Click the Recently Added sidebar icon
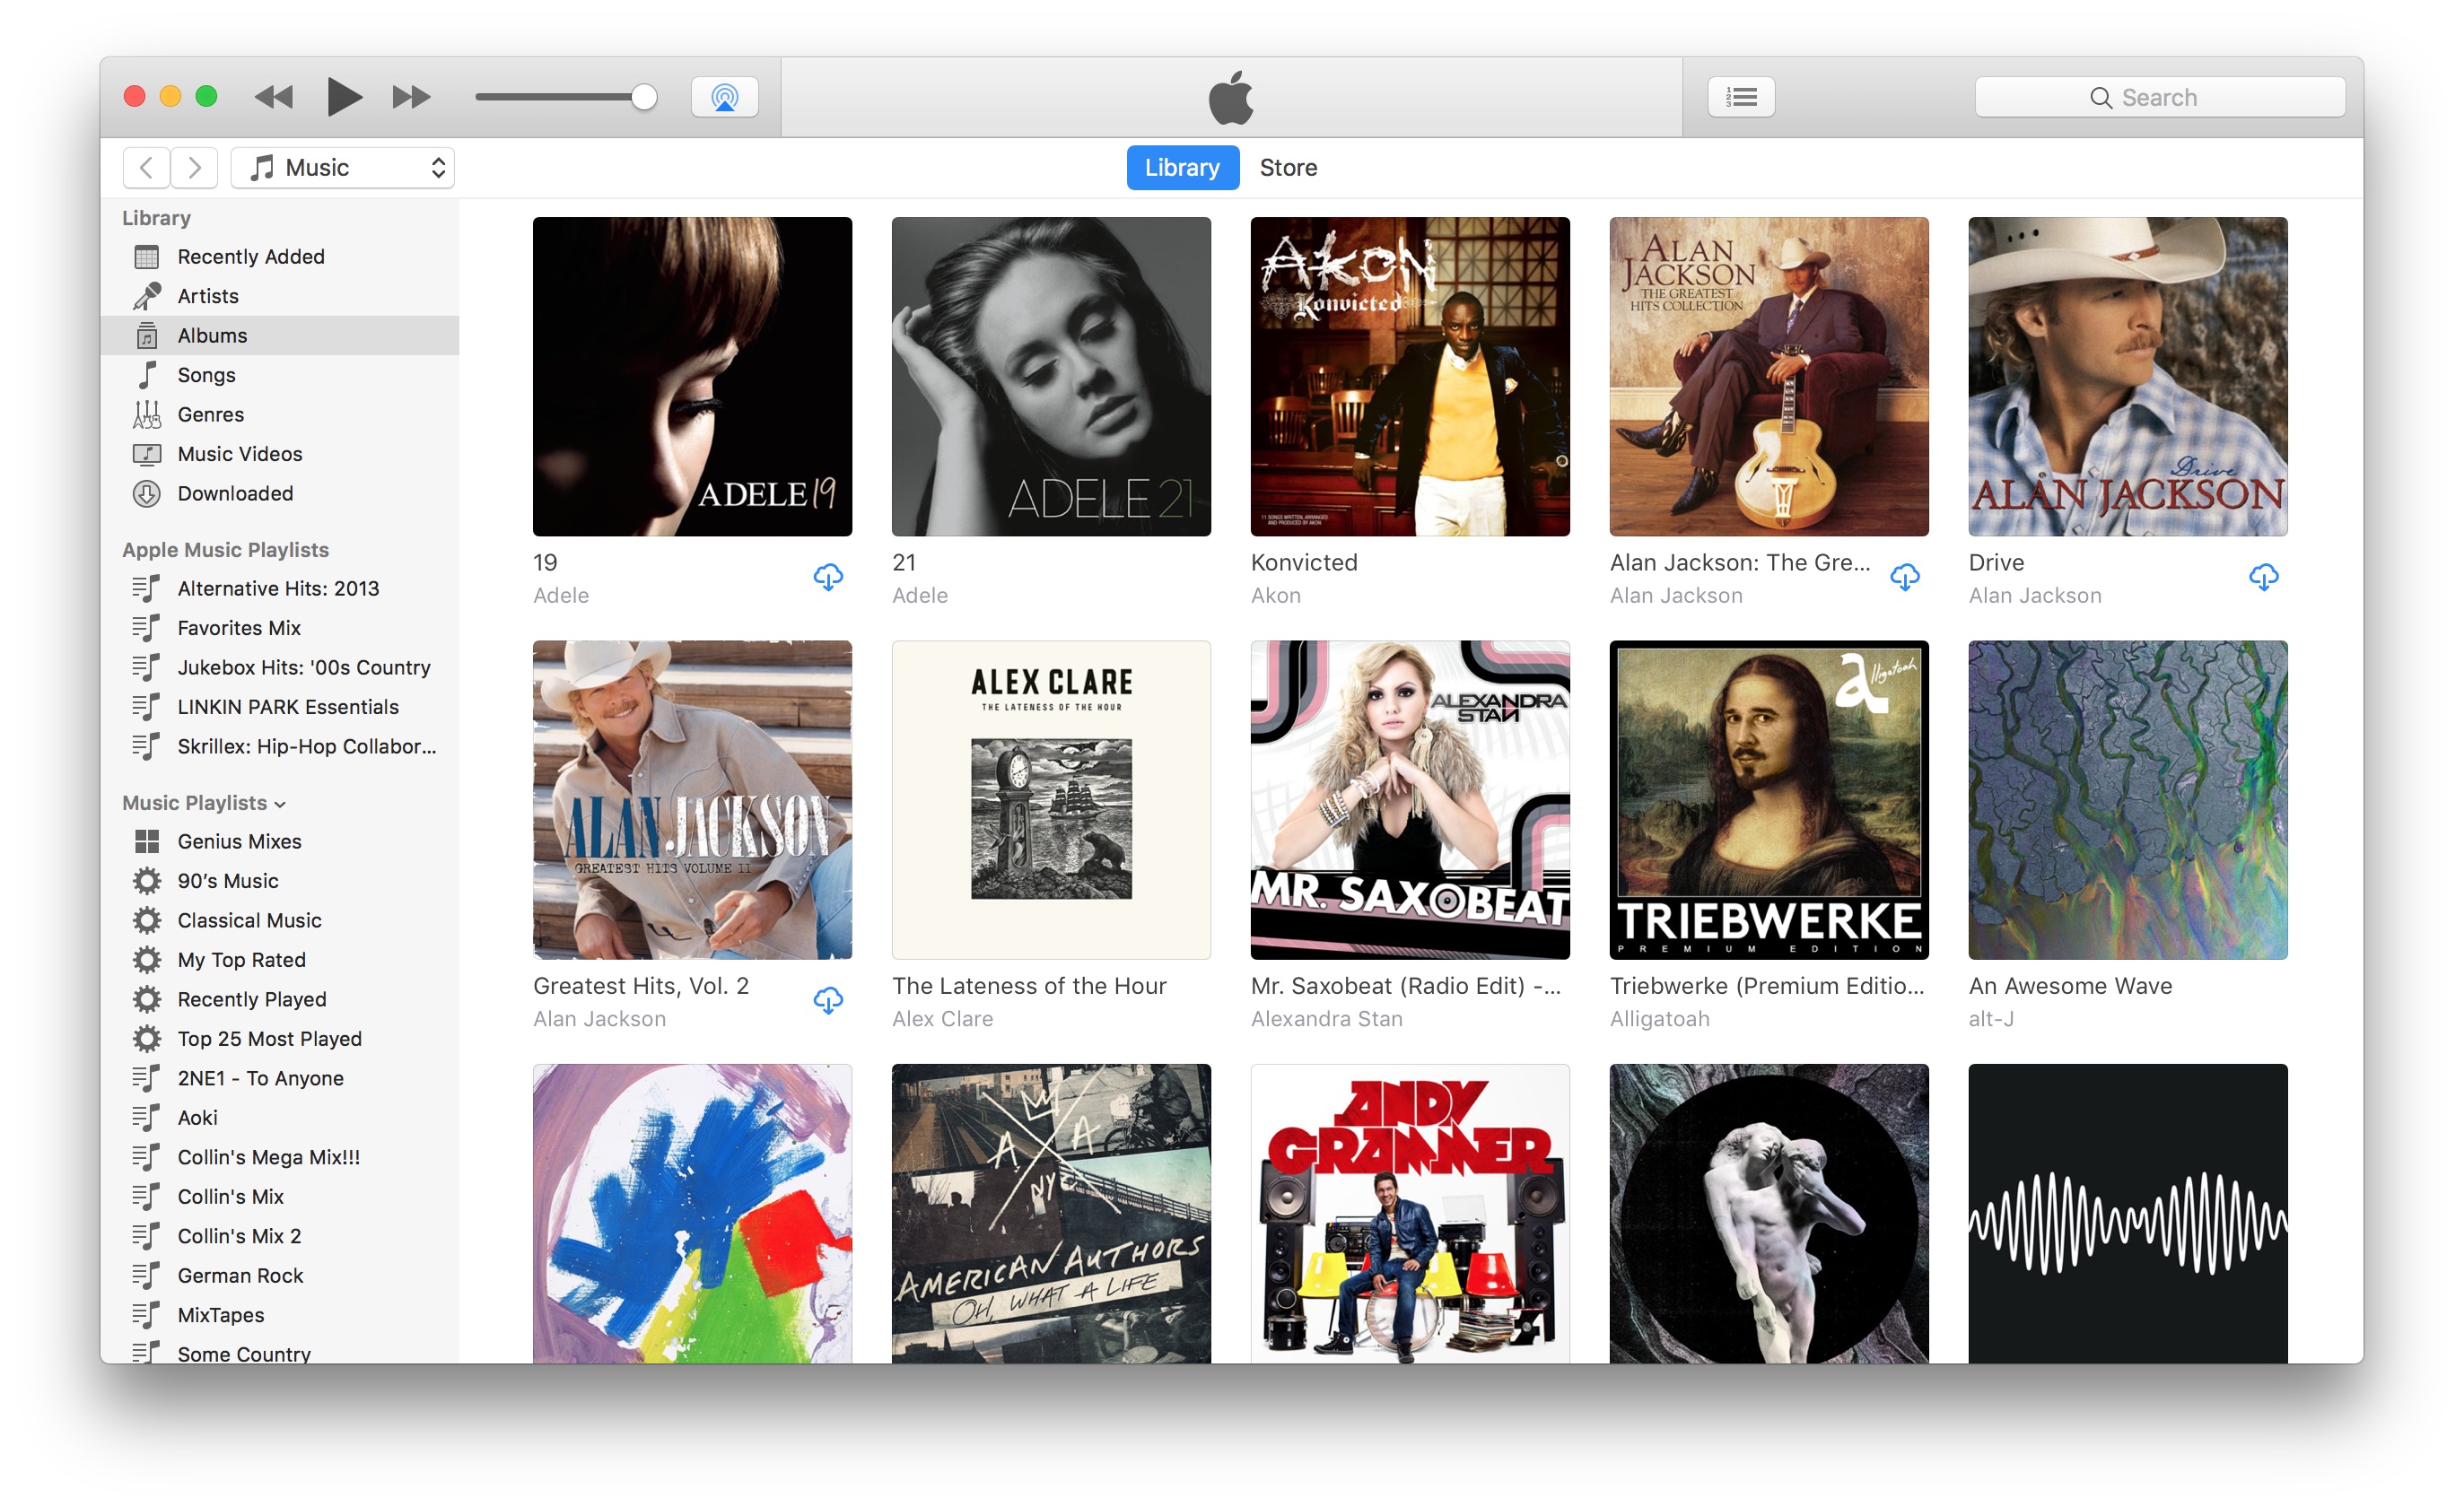This screenshot has width=2464, height=1507. pyautogui.click(x=150, y=255)
